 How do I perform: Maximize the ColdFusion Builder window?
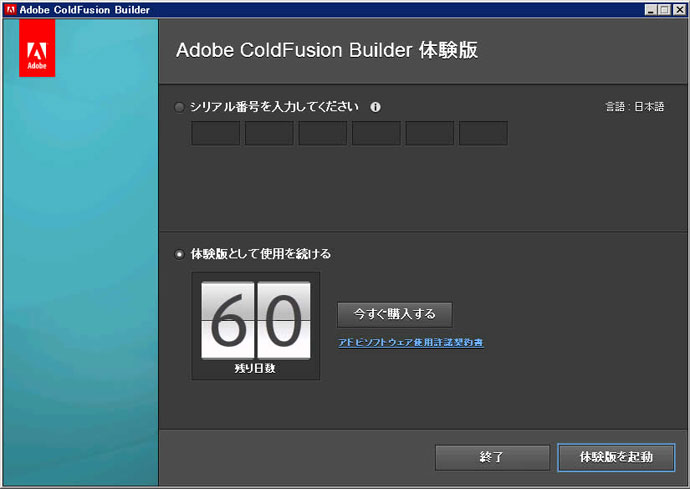pyautogui.click(x=665, y=10)
